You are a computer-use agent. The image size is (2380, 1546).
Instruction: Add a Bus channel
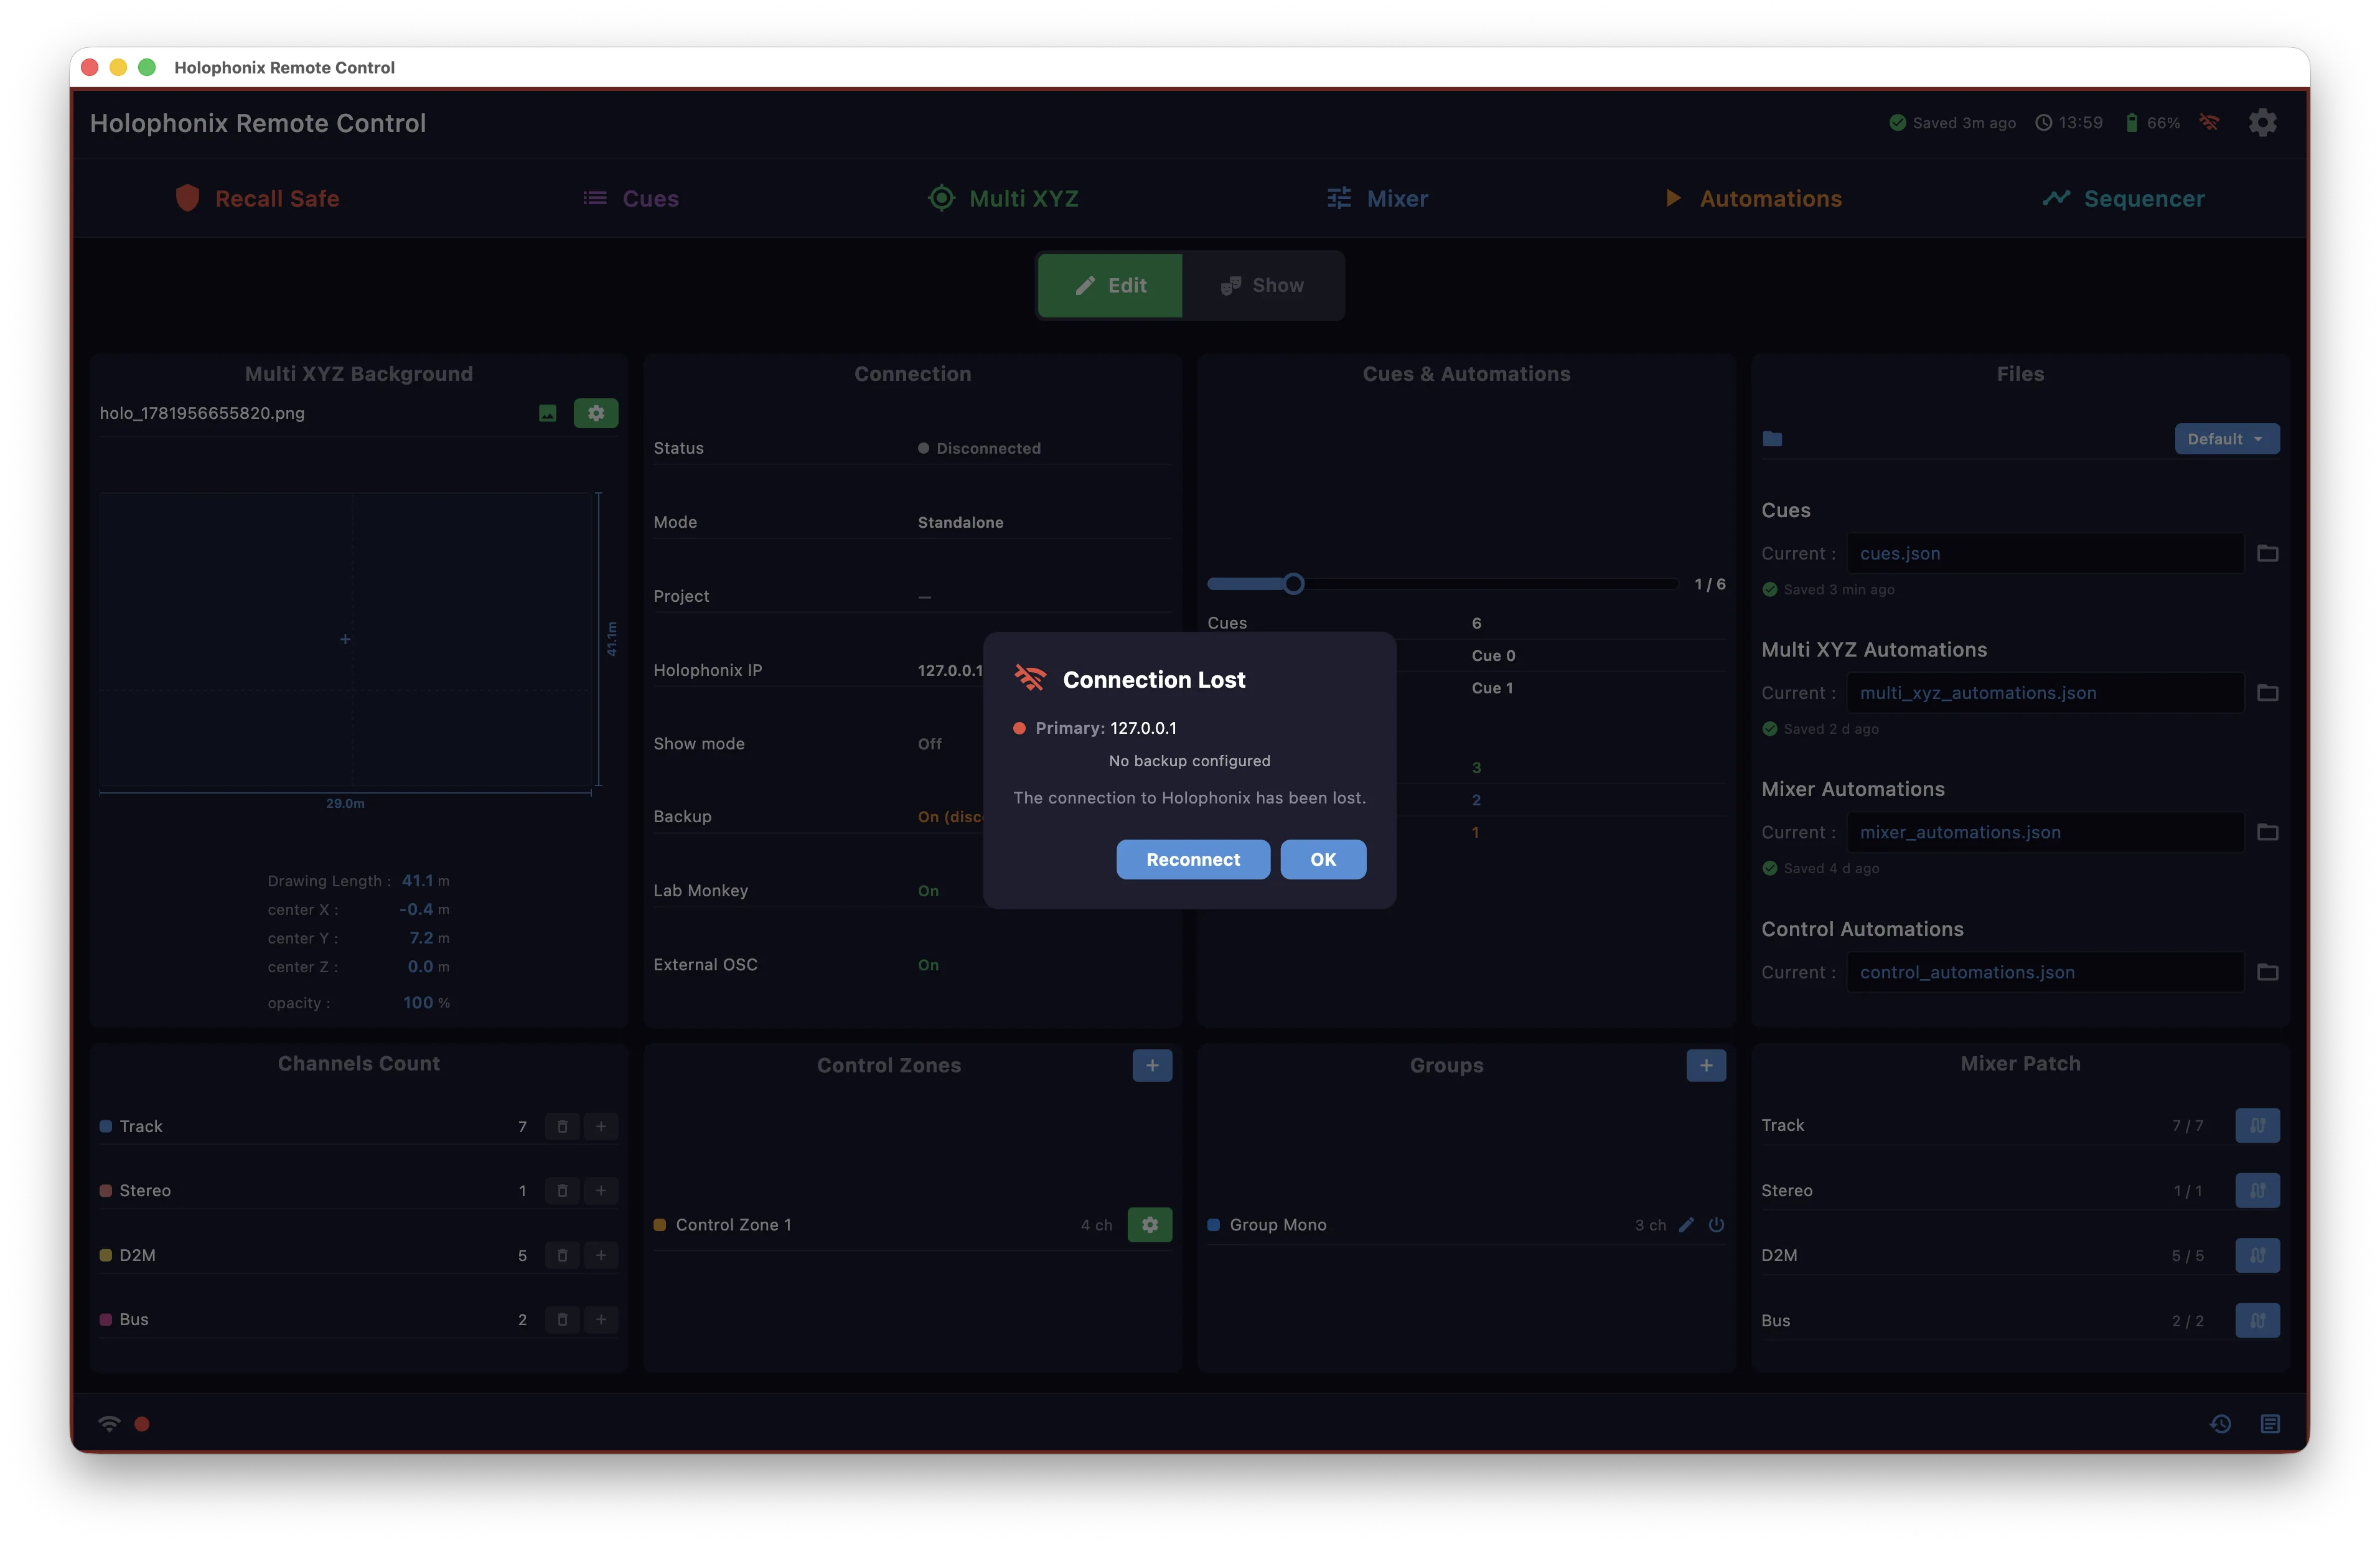(601, 1320)
